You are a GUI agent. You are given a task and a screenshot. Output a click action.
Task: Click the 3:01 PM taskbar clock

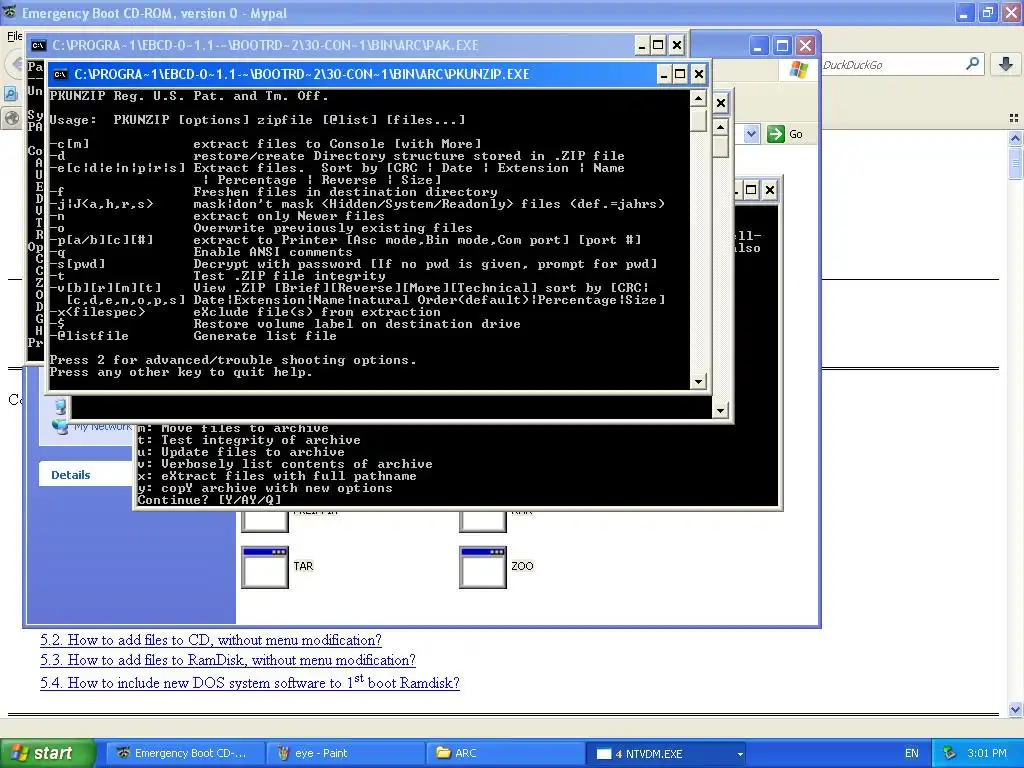tap(987, 753)
